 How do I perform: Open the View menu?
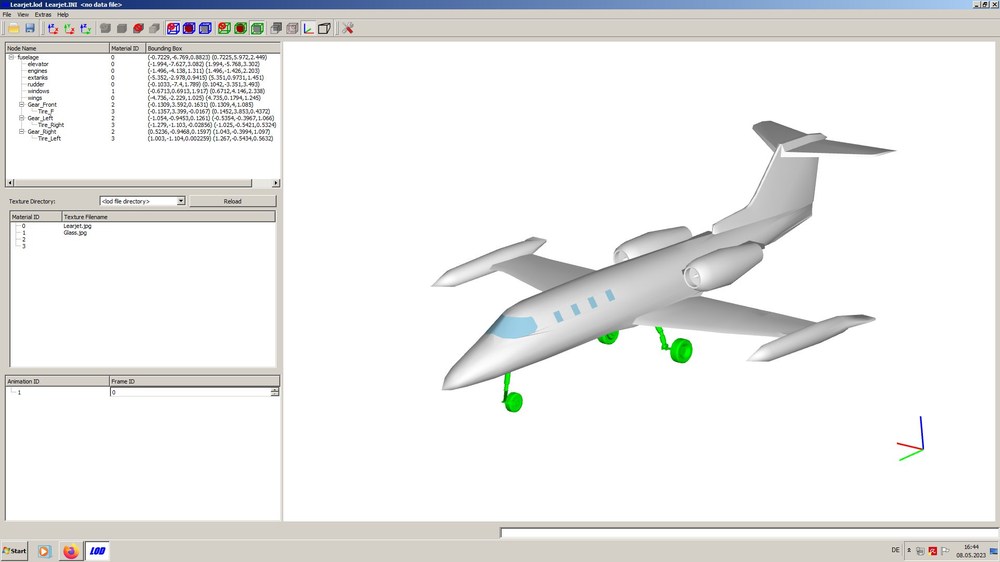pyautogui.click(x=23, y=14)
